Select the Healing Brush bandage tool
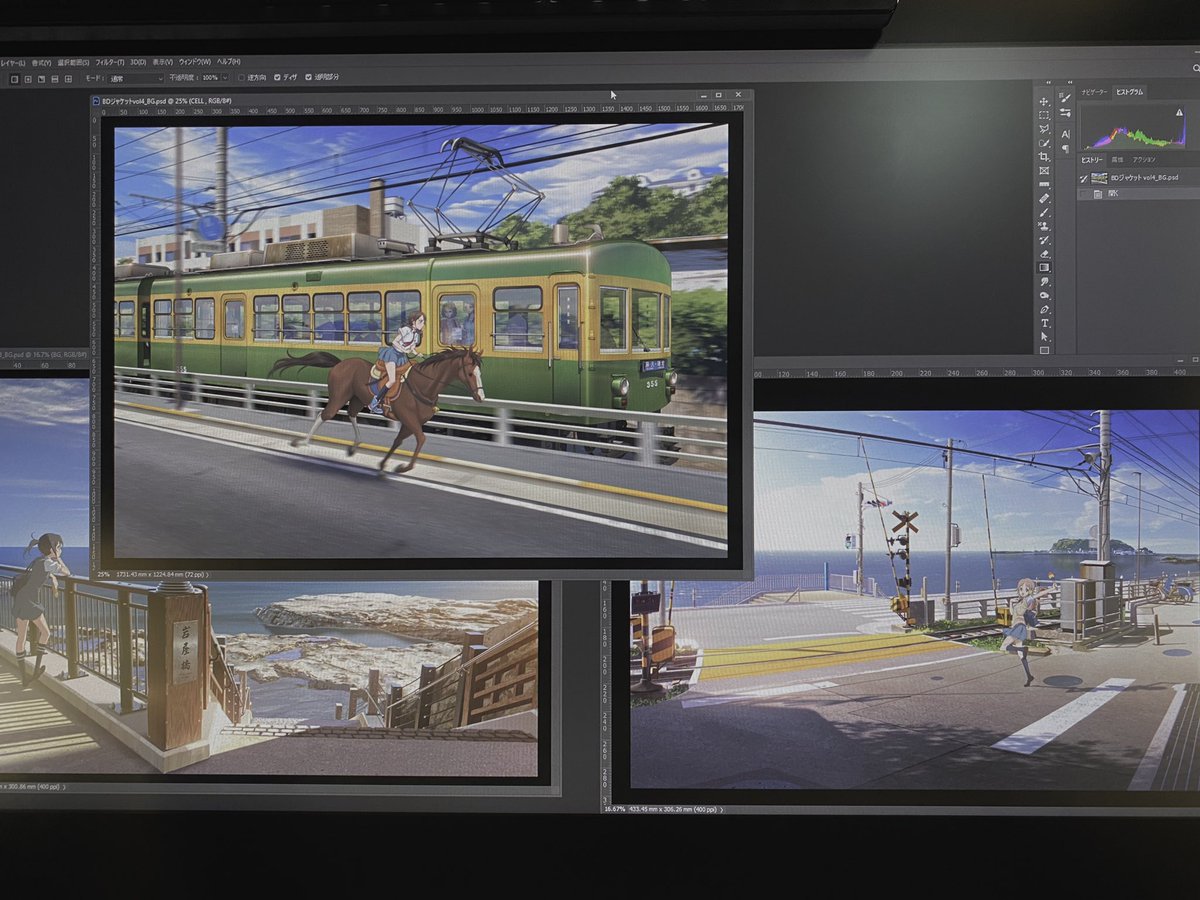 (1044, 198)
